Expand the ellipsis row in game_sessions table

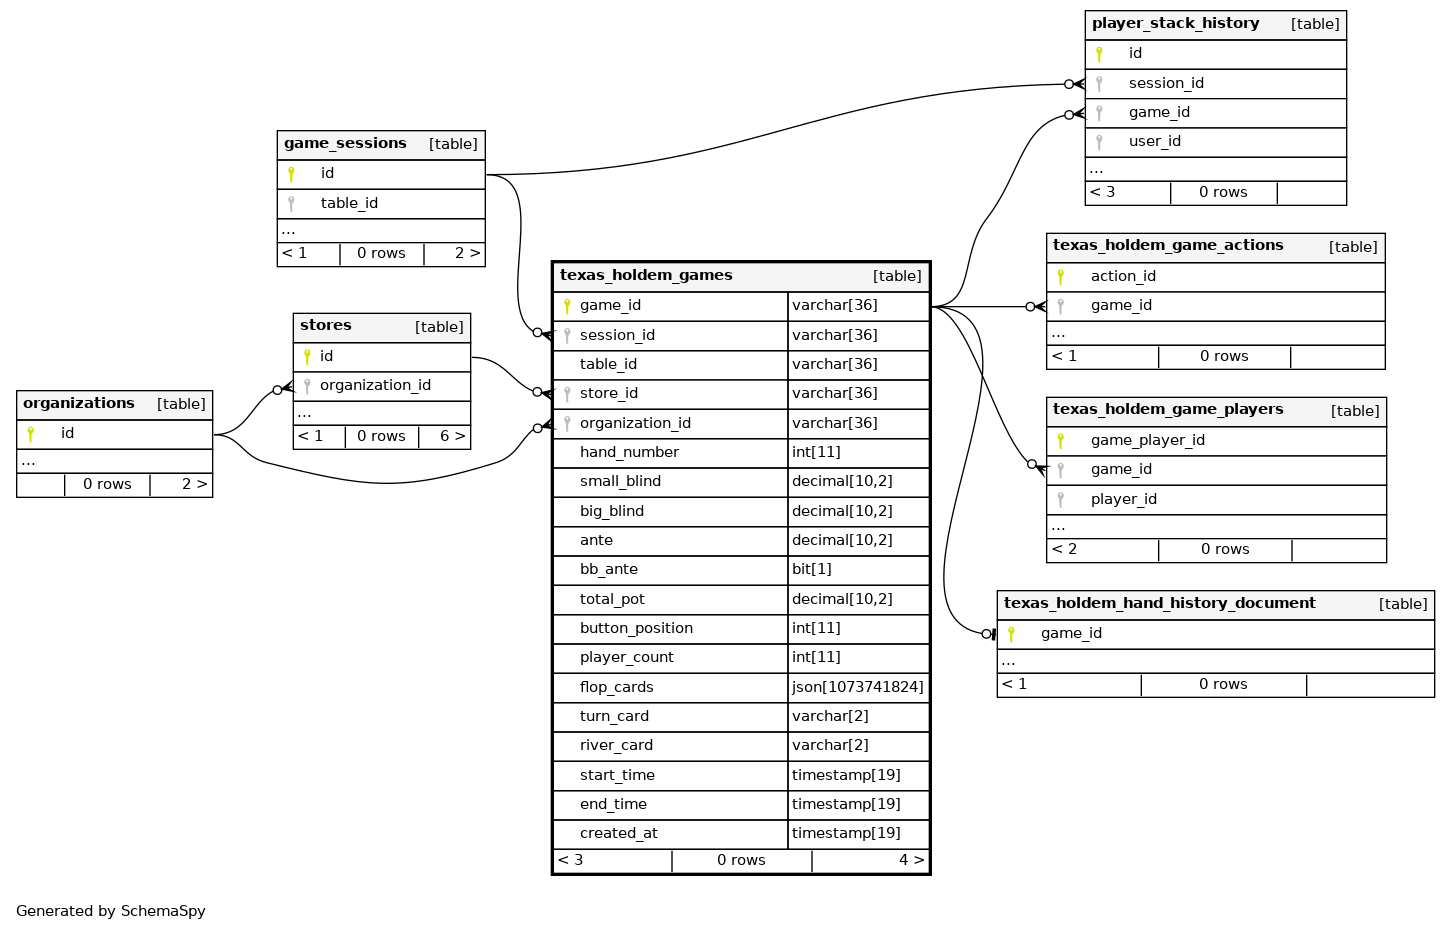tap(288, 230)
